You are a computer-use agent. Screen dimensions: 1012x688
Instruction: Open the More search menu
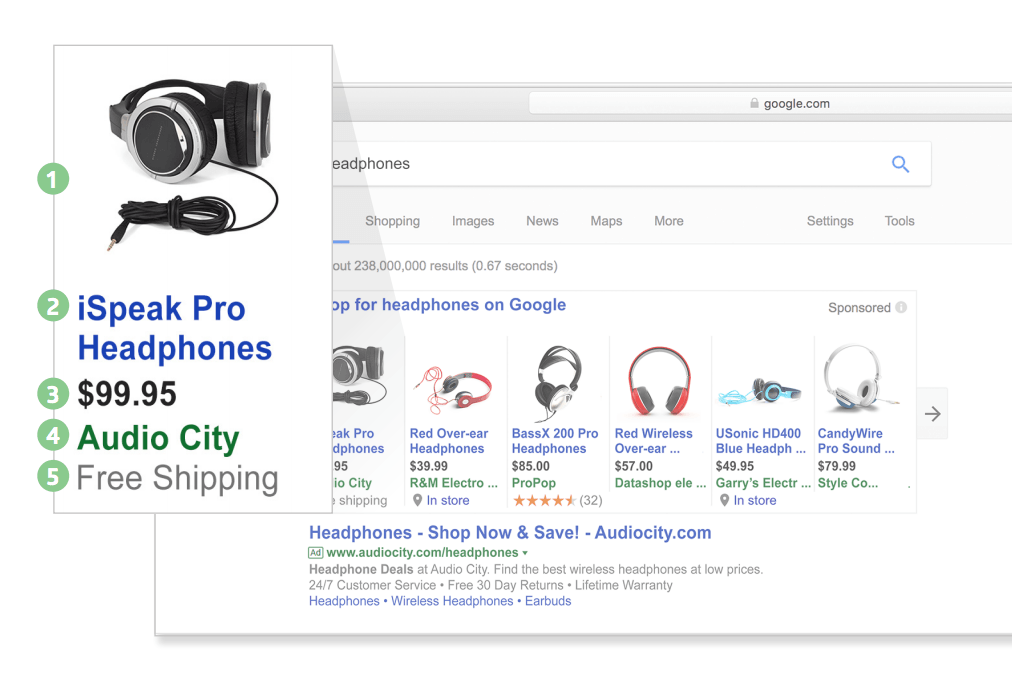668,221
